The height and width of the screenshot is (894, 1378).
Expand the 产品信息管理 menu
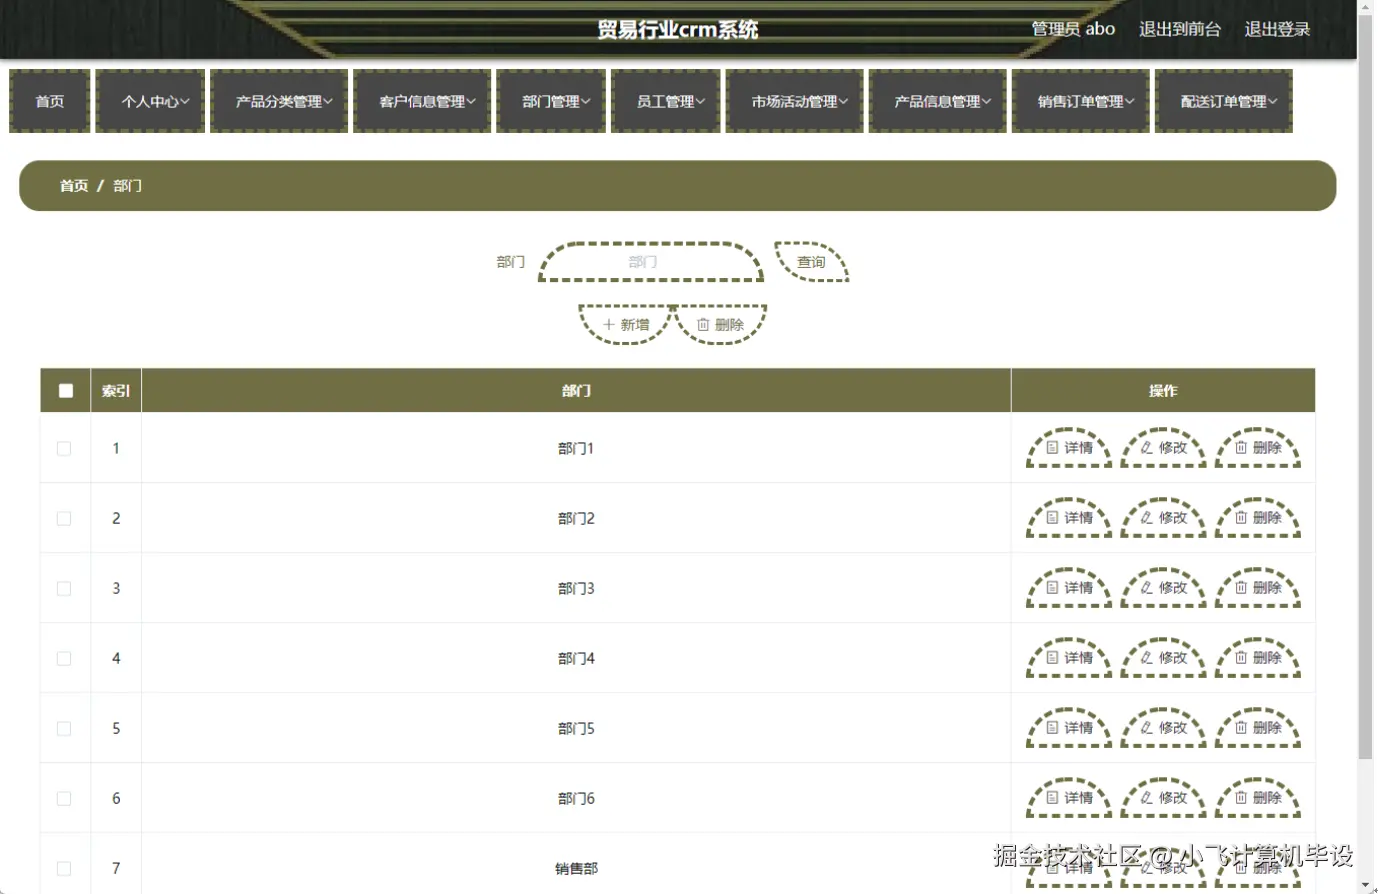[938, 101]
